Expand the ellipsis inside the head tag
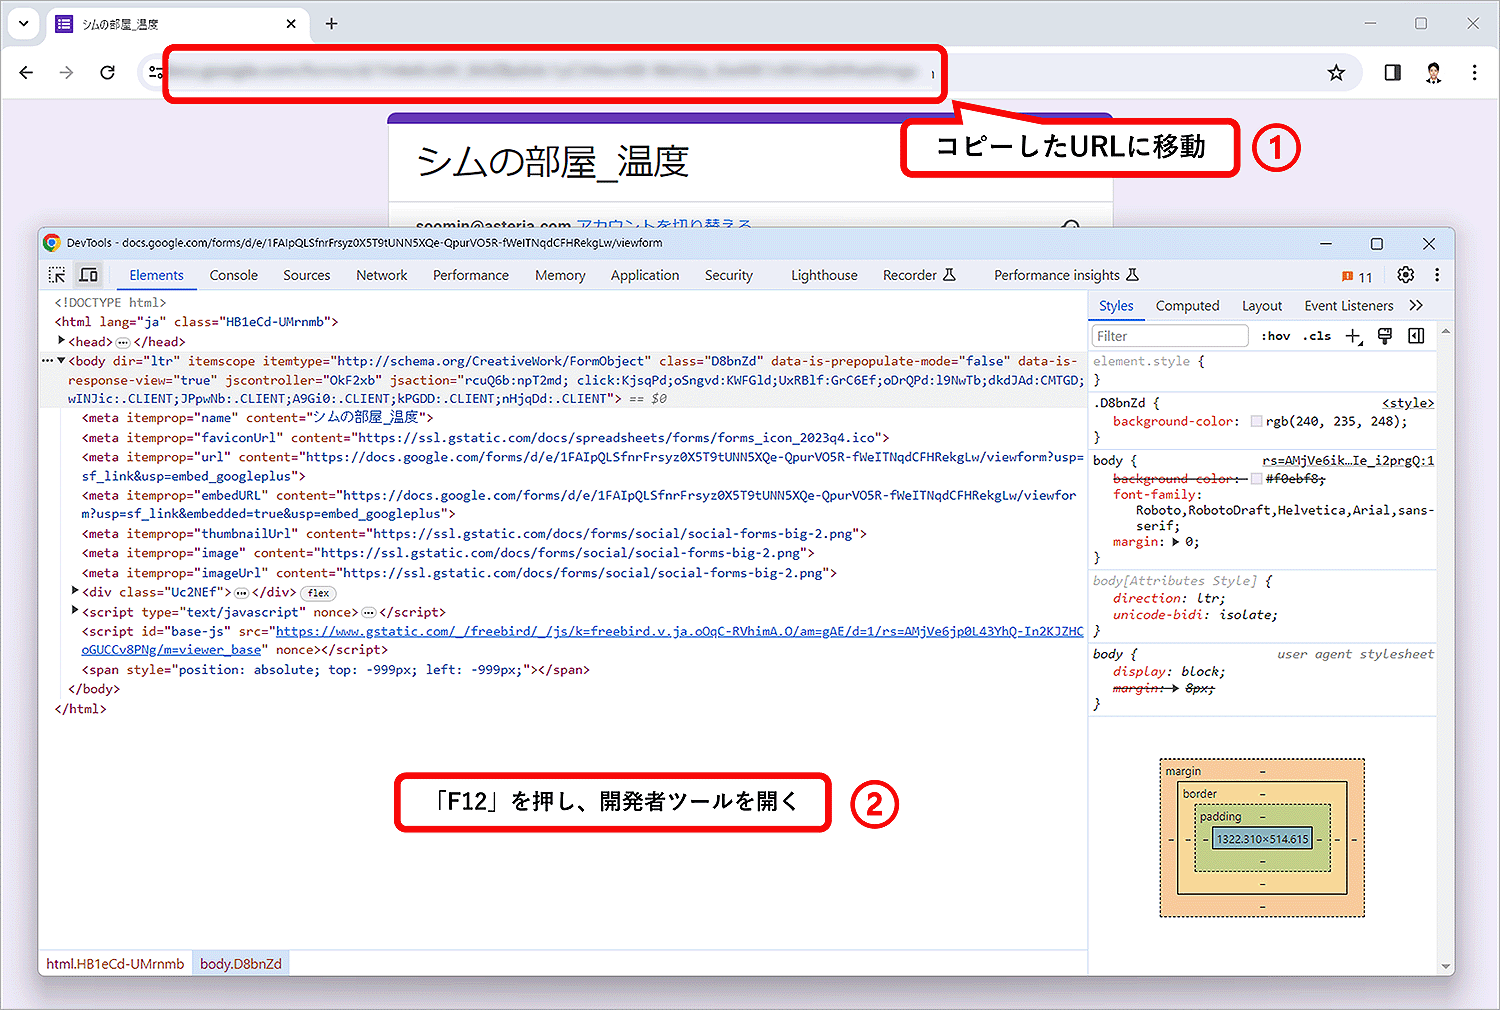The height and width of the screenshot is (1010, 1500). tap(123, 342)
